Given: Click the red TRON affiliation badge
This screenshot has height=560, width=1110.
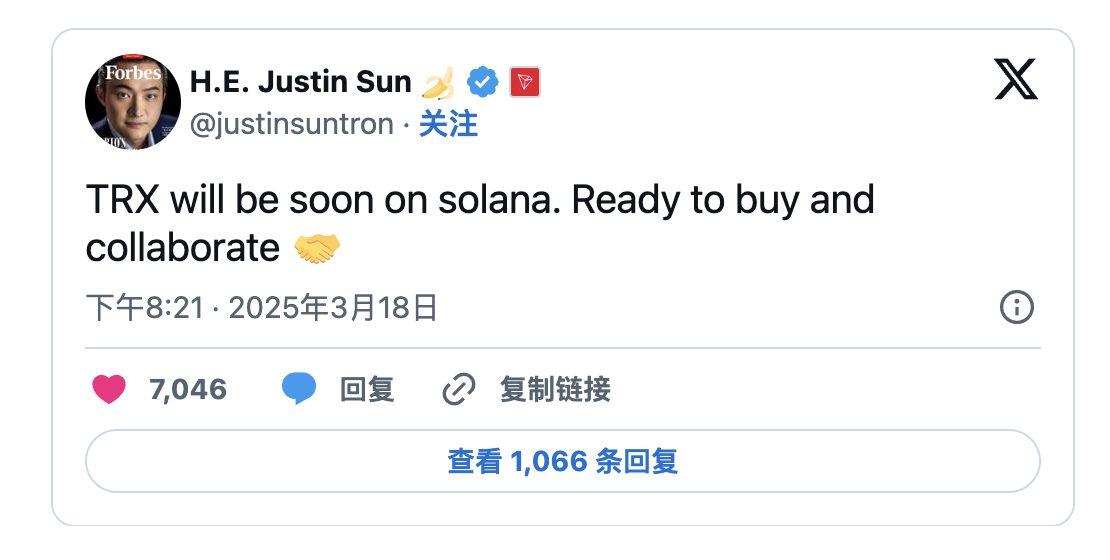Looking at the screenshot, I should pos(525,82).
